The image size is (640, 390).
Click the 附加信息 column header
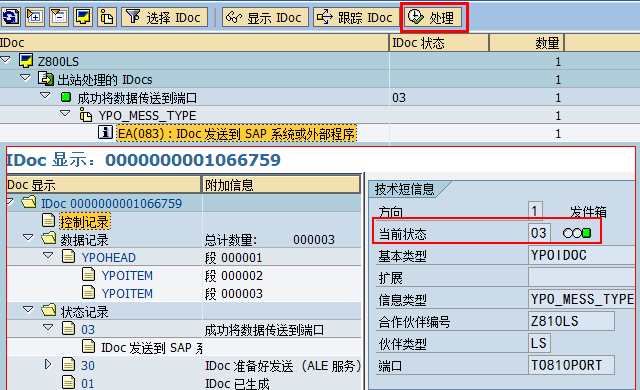coord(281,185)
